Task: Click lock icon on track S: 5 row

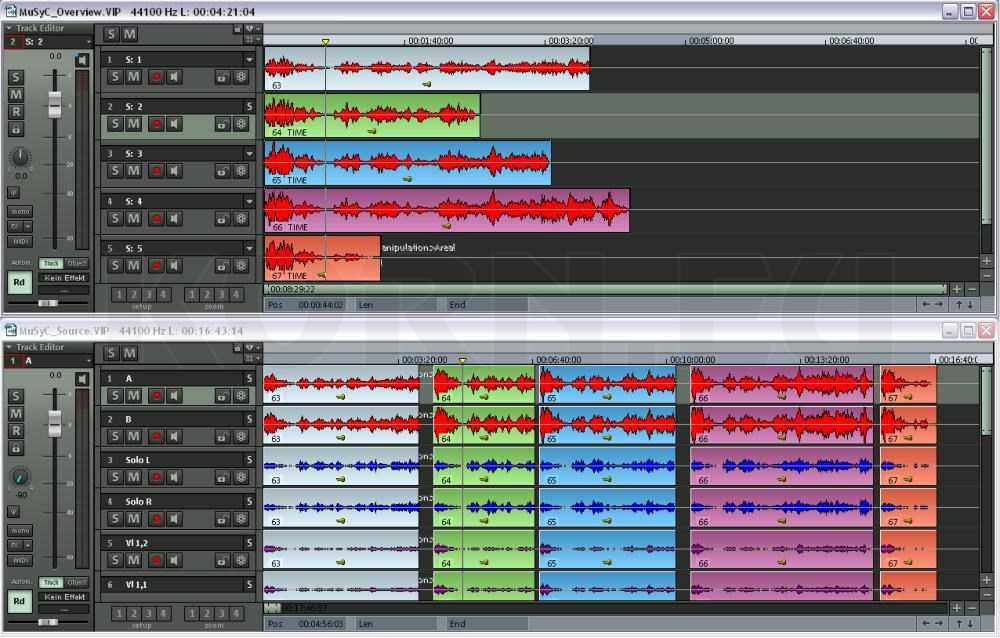Action: point(222,265)
